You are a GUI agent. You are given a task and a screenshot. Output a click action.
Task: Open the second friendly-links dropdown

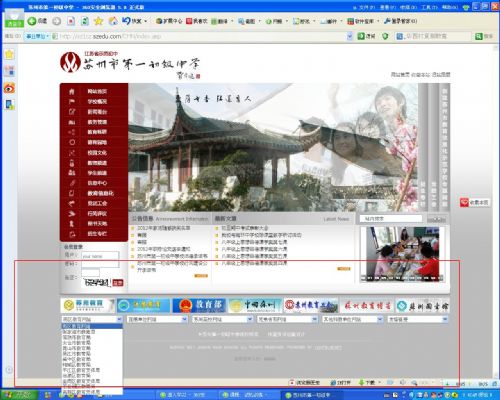click(x=157, y=319)
